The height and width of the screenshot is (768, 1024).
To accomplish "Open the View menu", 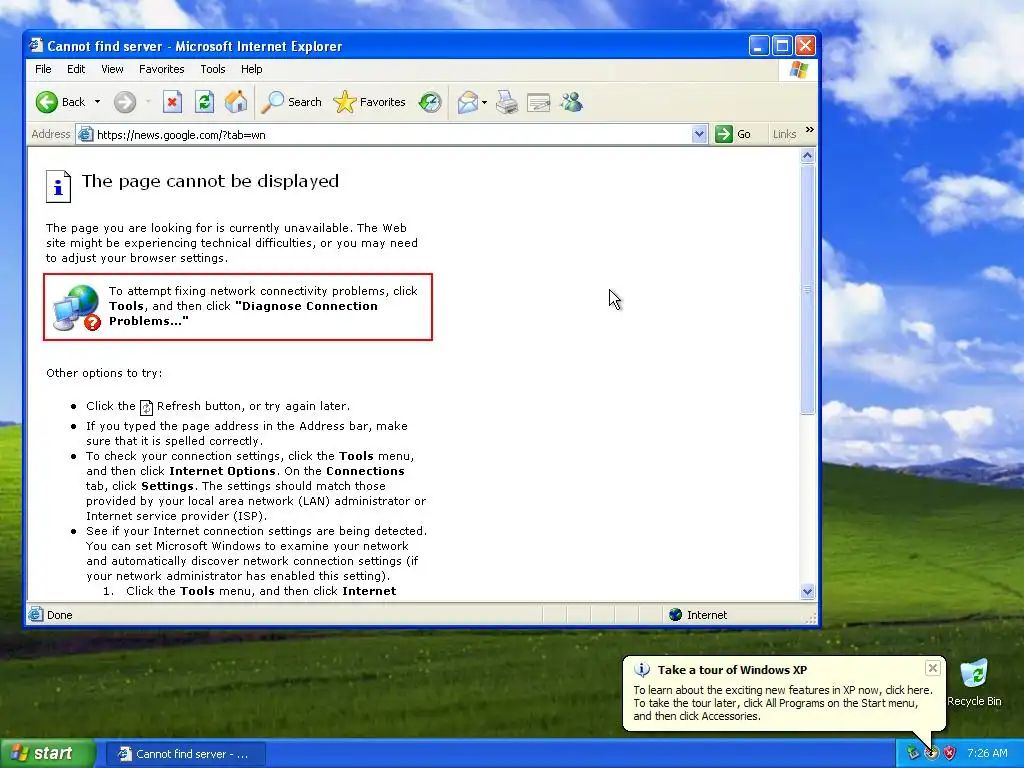I will [x=112, y=69].
